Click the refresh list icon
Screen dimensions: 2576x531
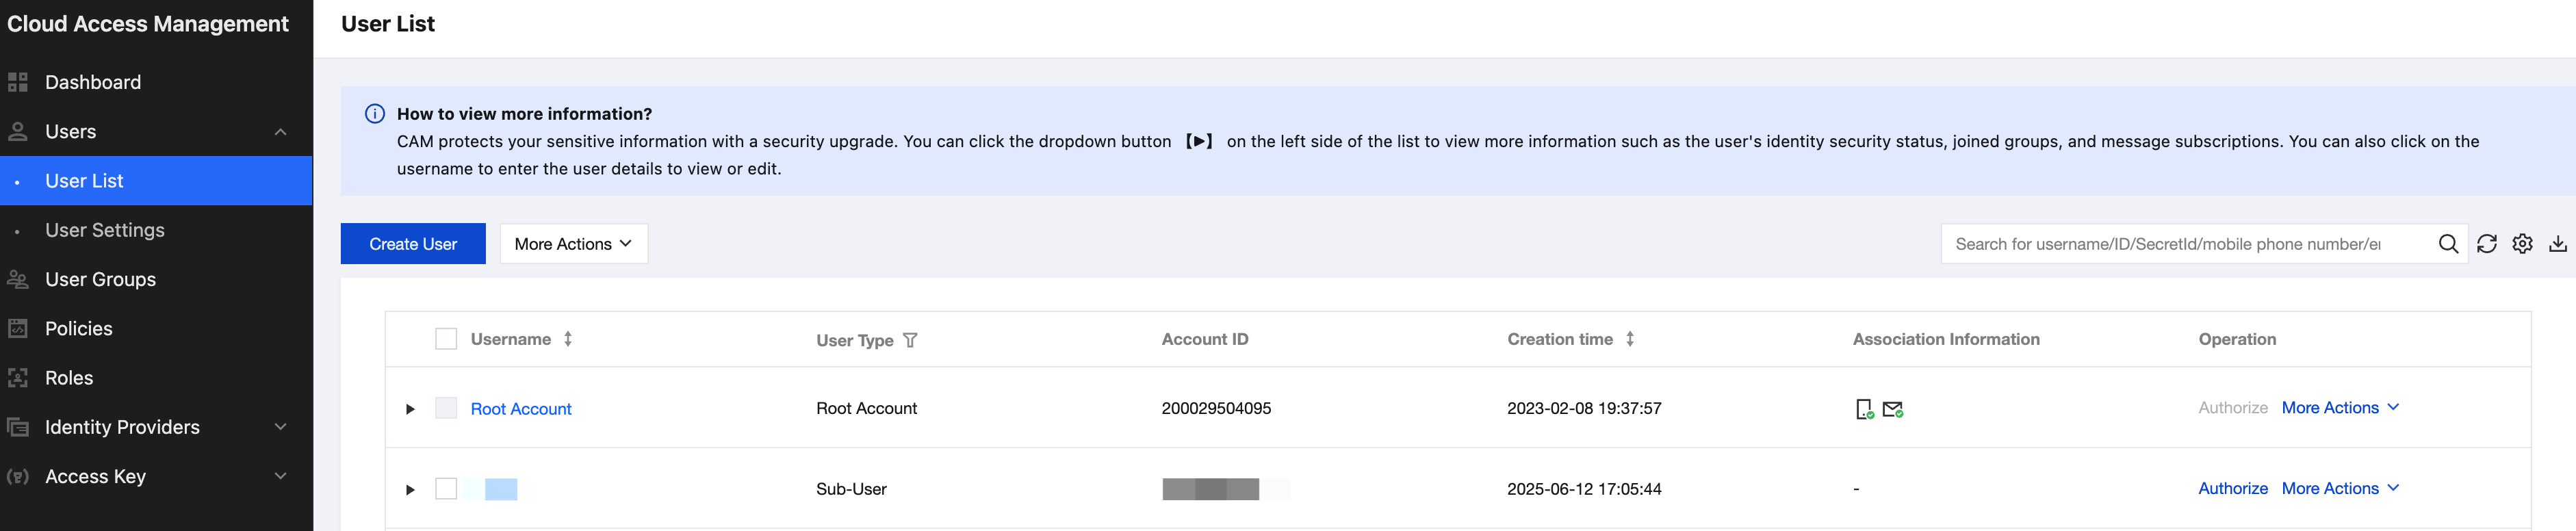(2486, 244)
